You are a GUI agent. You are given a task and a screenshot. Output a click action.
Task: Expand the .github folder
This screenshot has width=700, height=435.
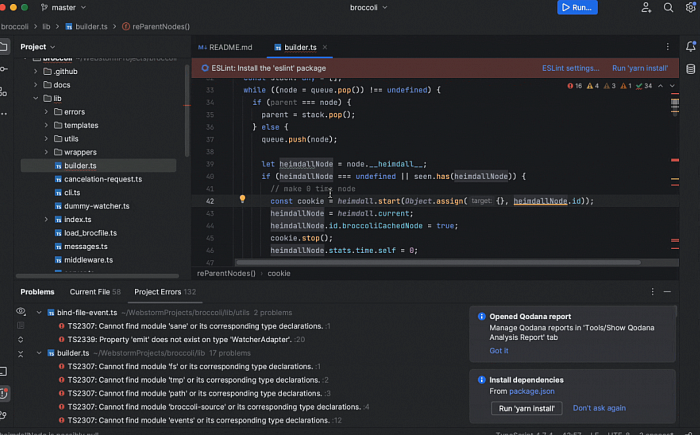click(36, 71)
